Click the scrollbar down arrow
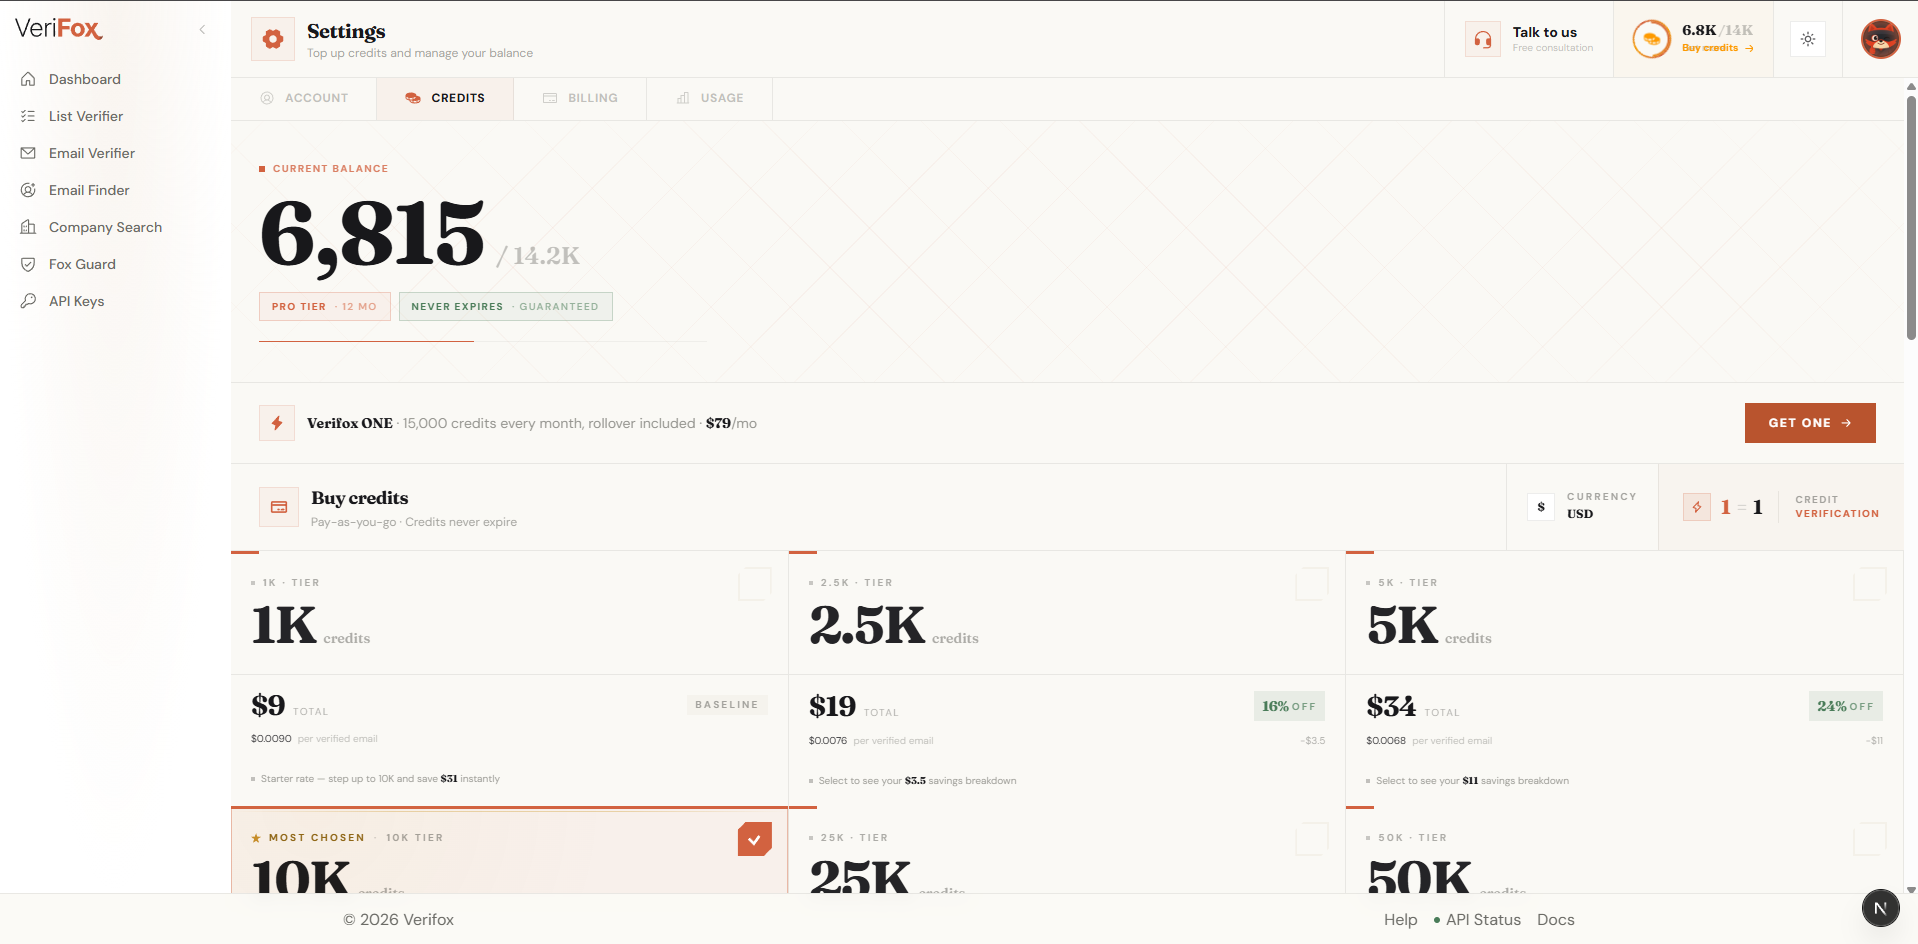1918x944 pixels. tap(1911, 889)
